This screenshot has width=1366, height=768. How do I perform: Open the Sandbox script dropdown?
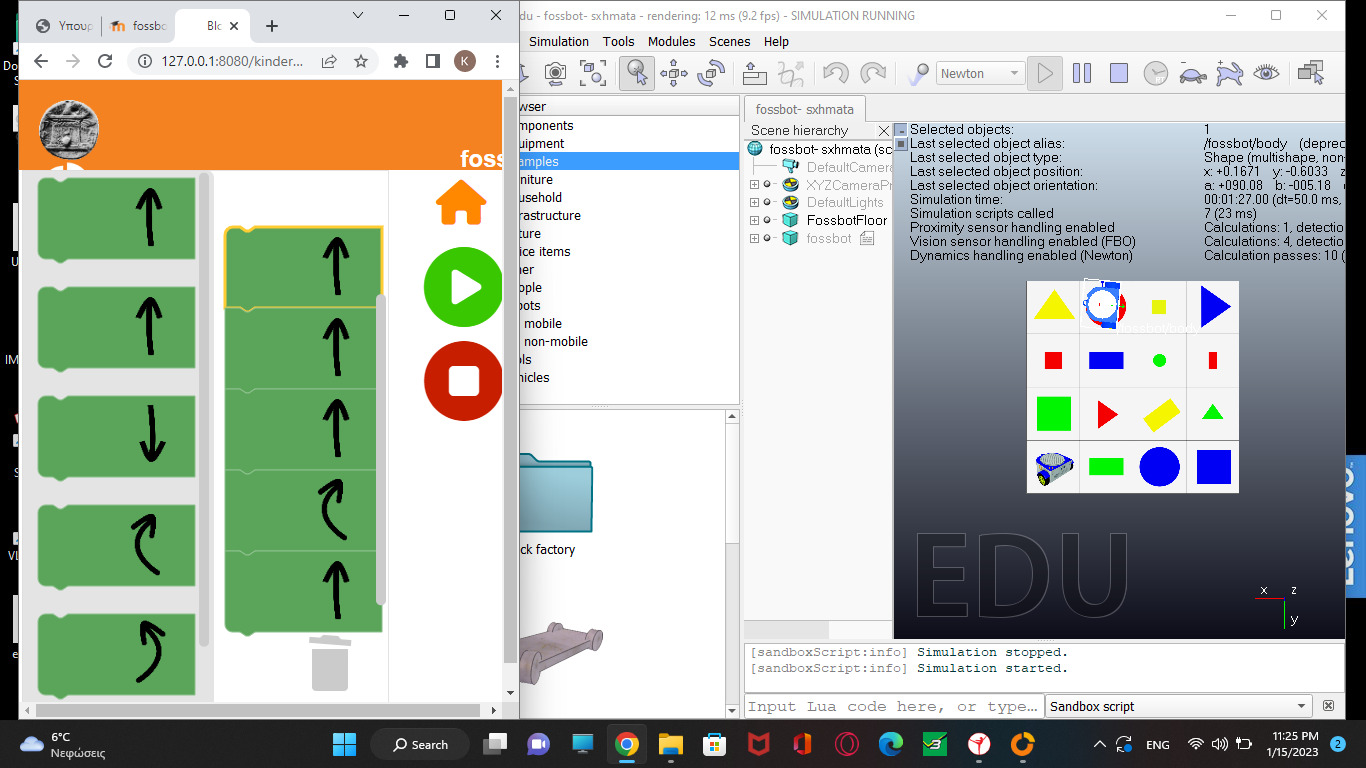(x=1178, y=706)
